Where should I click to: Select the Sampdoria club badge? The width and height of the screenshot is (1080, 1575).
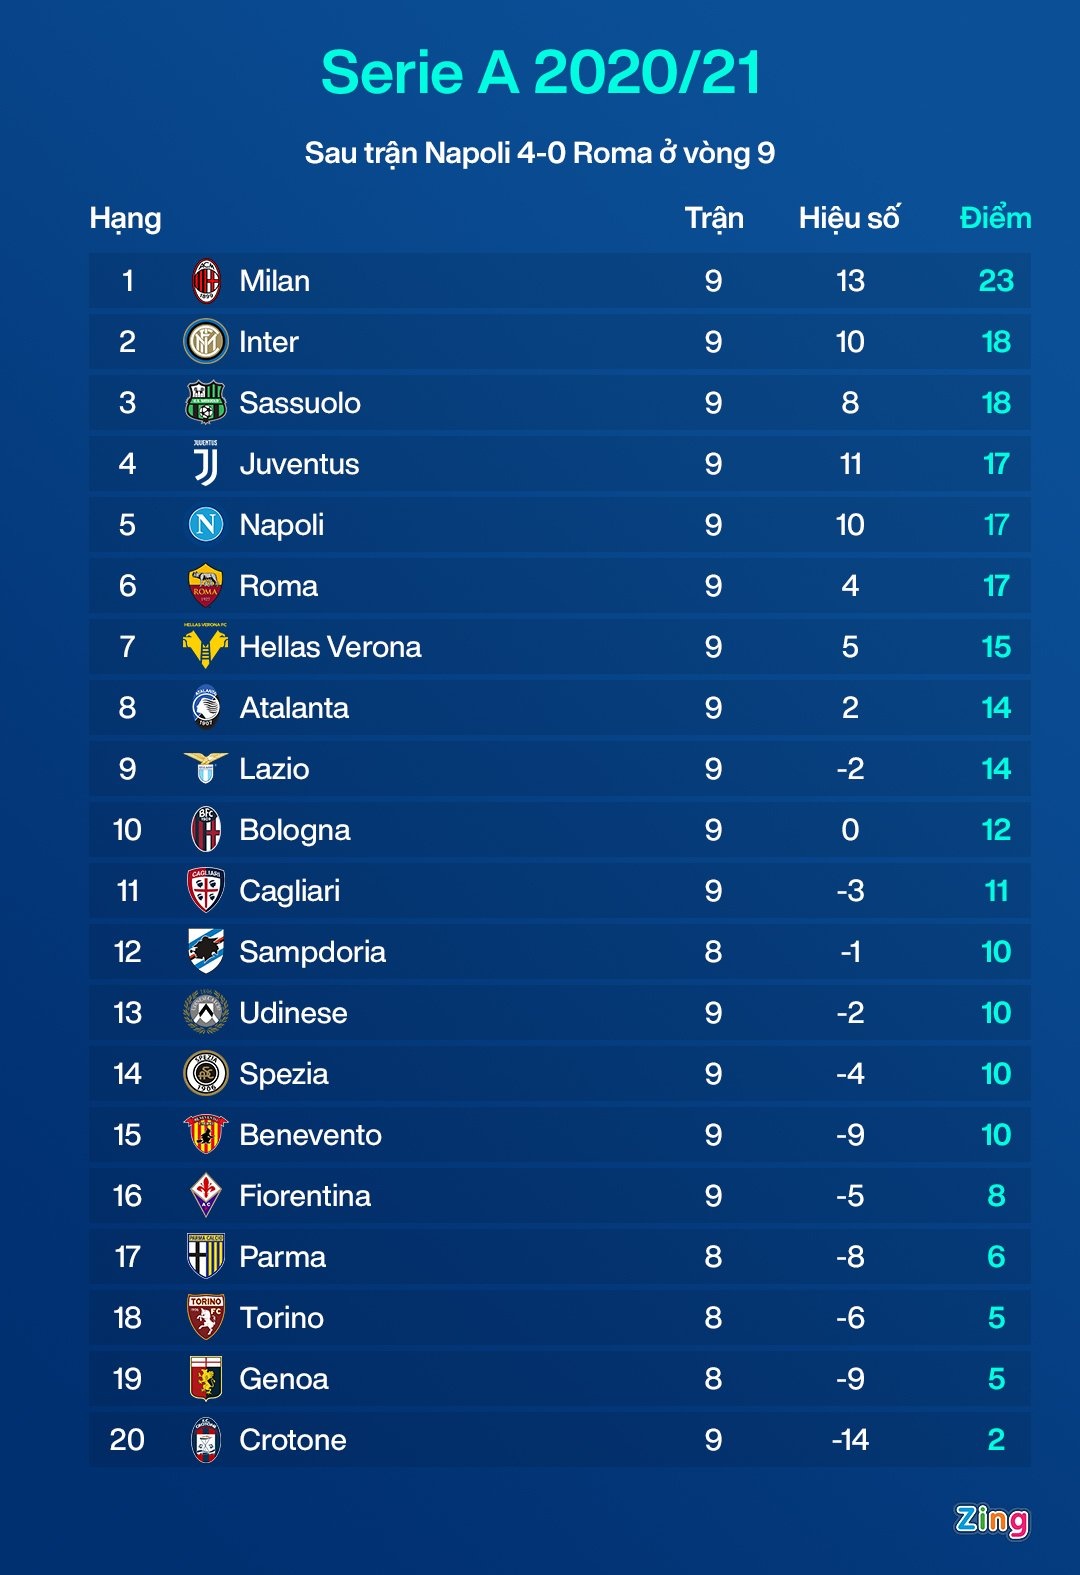click(206, 951)
